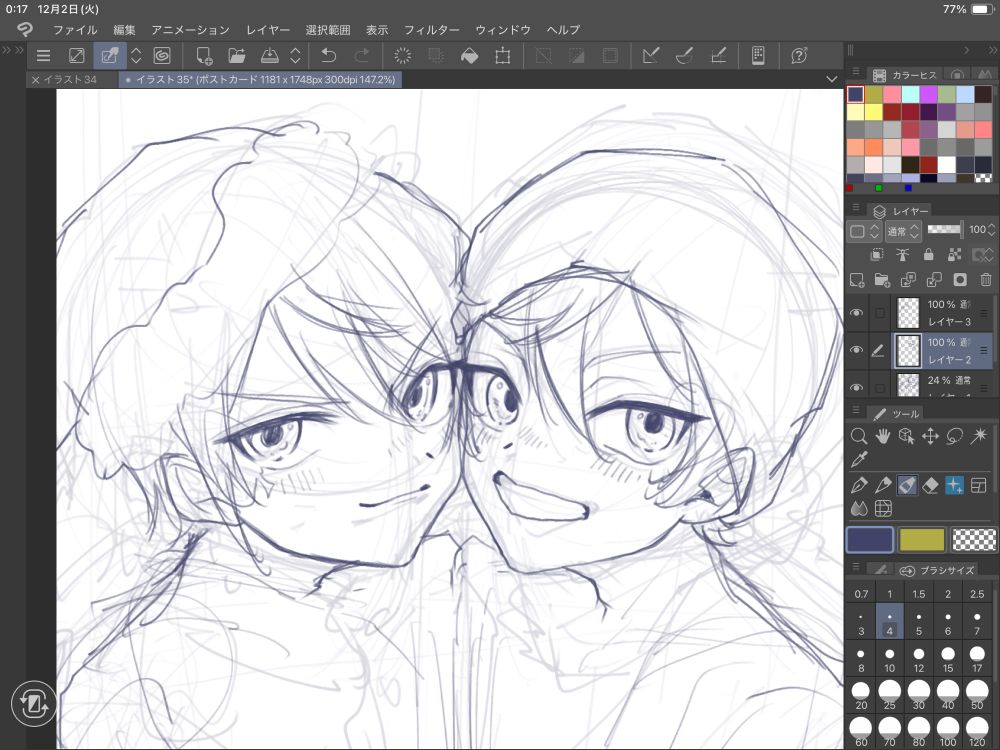Open the フィルター menu
The width and height of the screenshot is (1000, 750).
click(x=431, y=30)
